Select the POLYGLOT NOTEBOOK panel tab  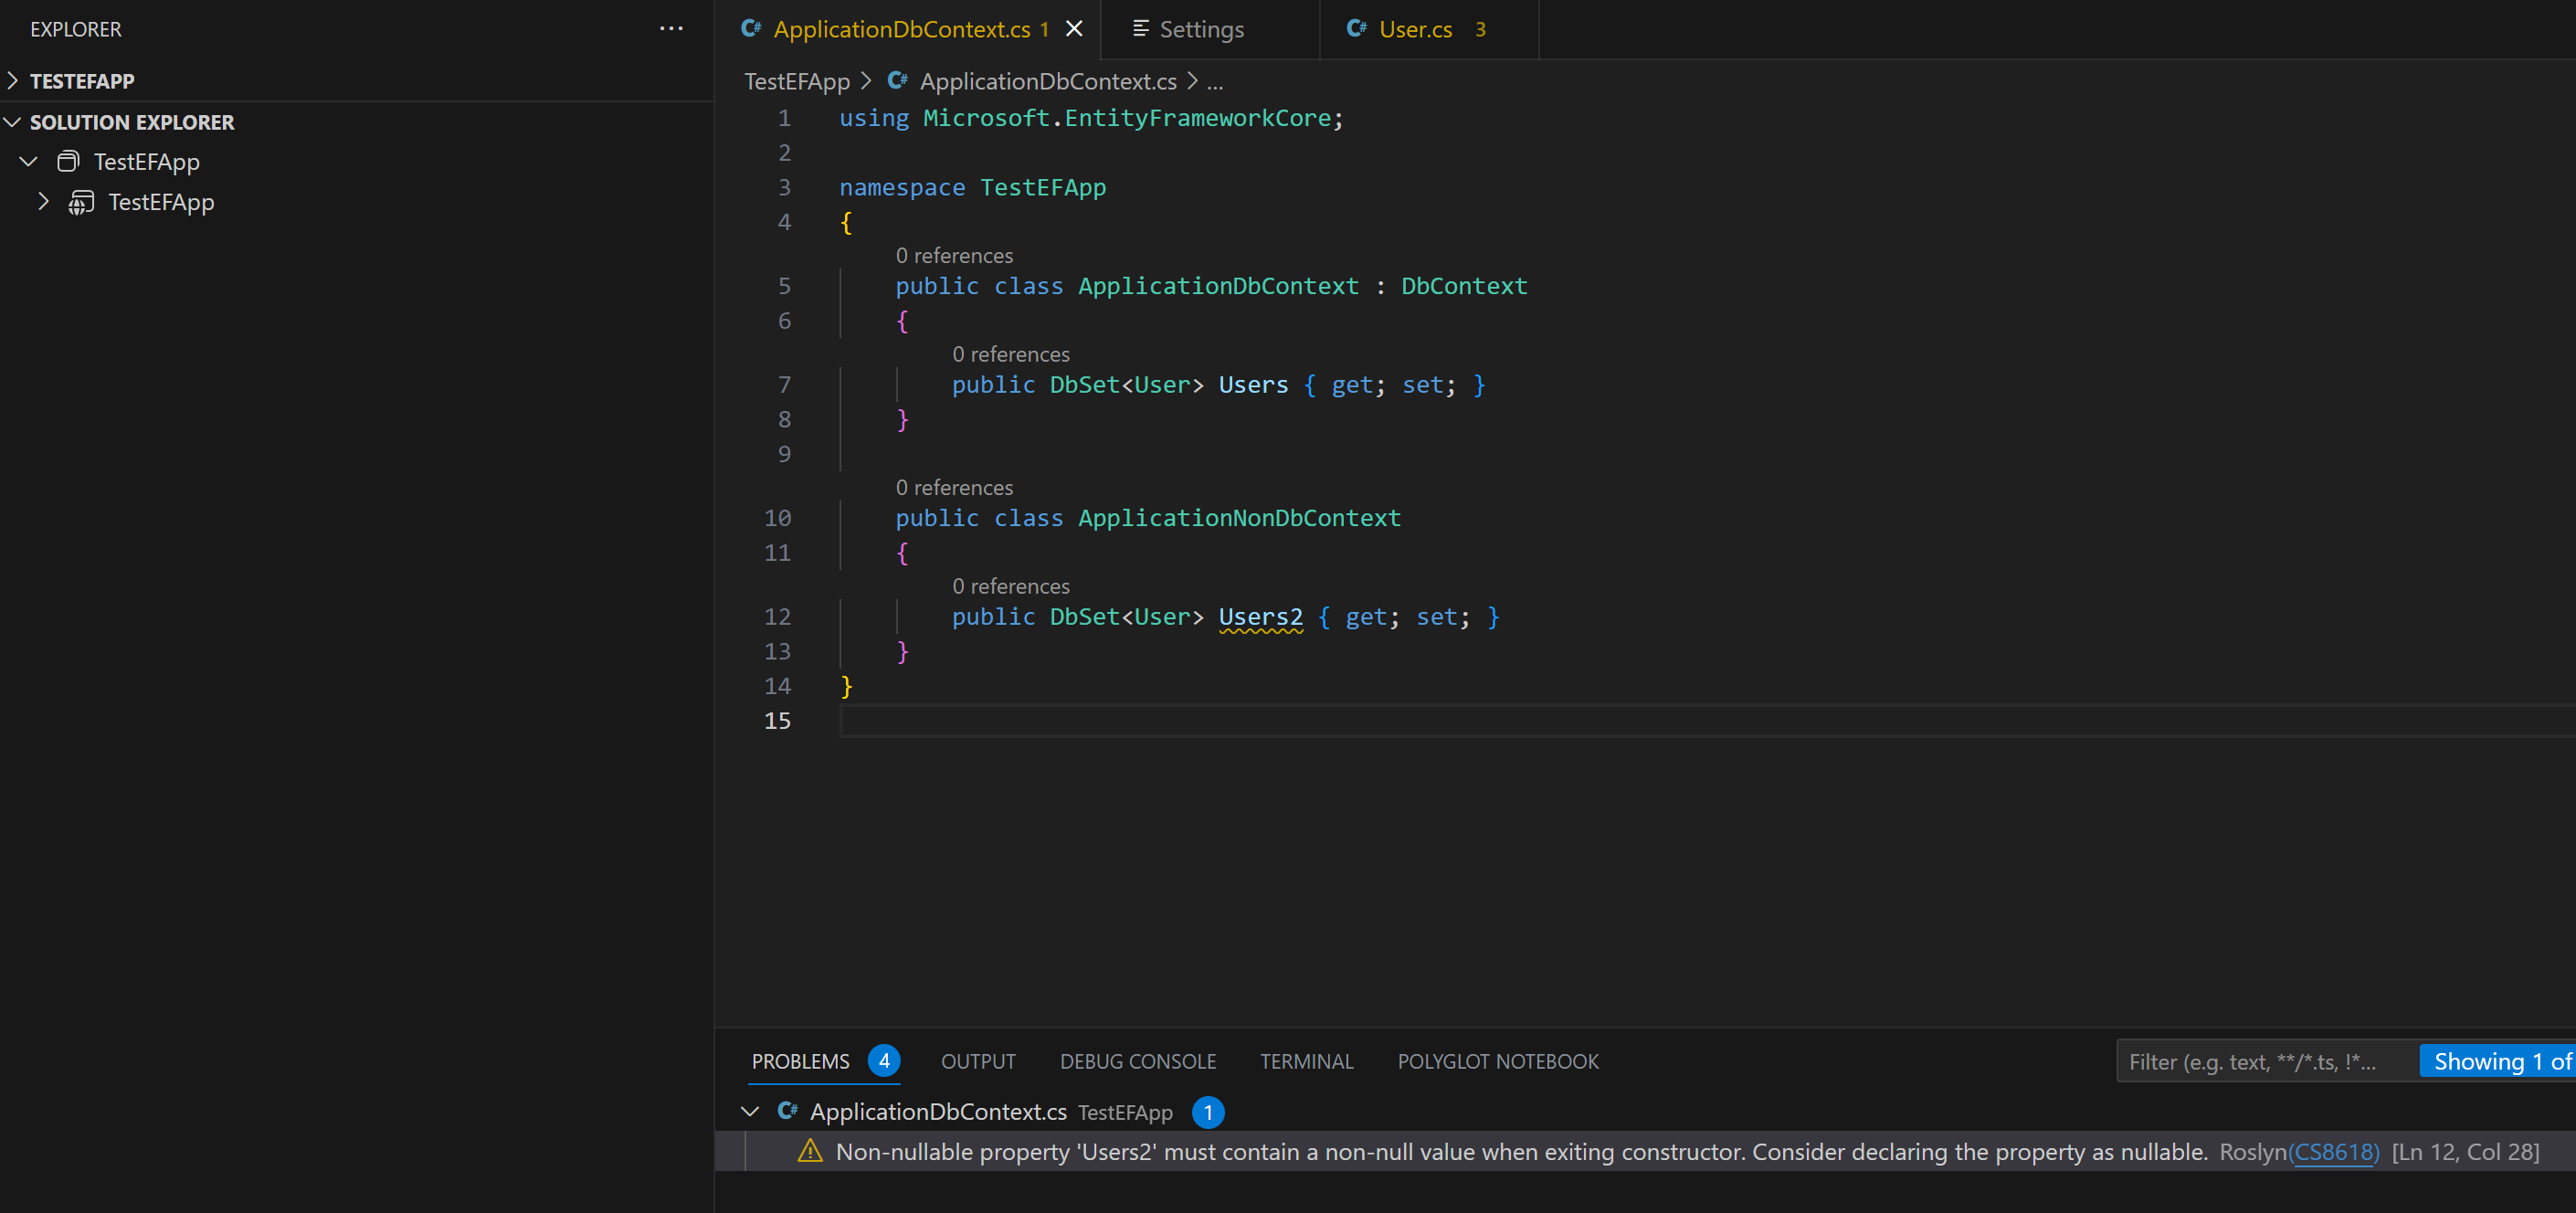[x=1497, y=1061]
